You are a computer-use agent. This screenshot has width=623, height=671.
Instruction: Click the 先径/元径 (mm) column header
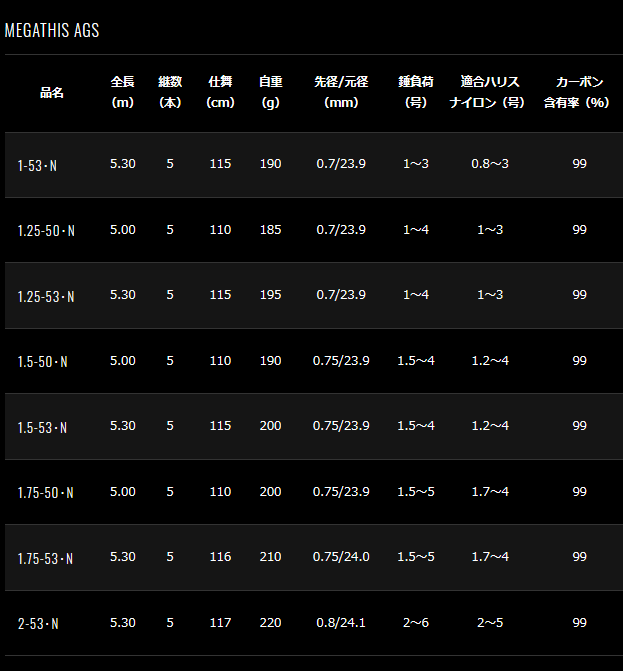tap(341, 92)
